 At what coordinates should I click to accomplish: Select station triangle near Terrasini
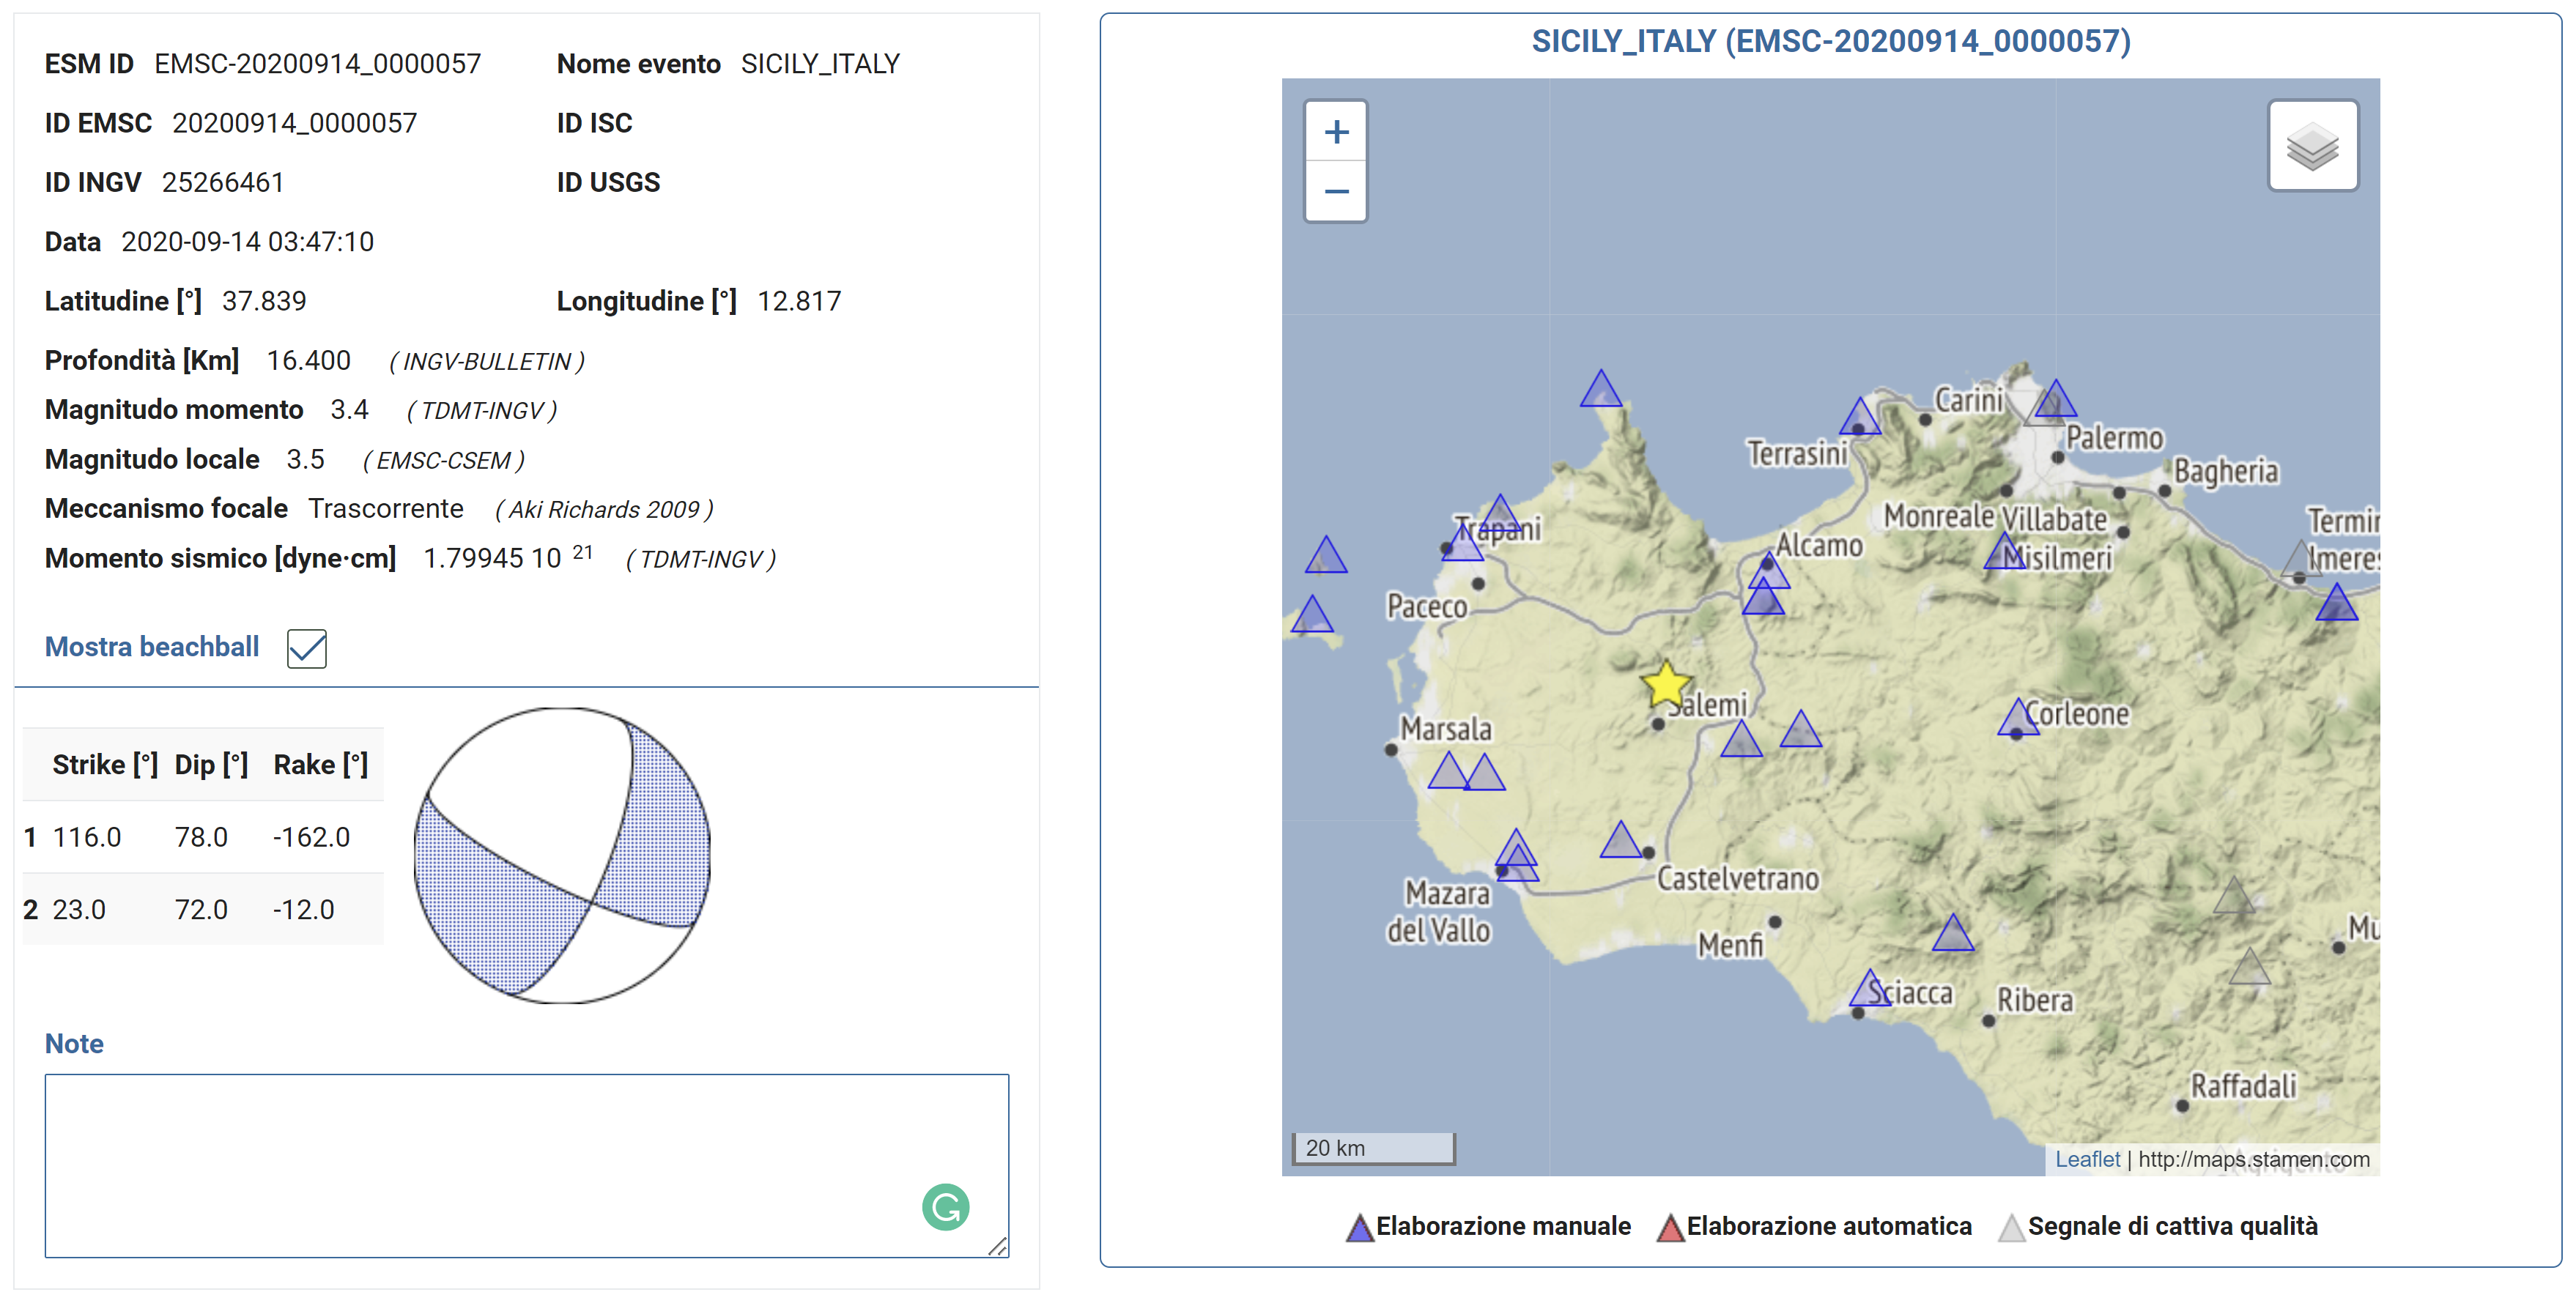tap(1859, 418)
